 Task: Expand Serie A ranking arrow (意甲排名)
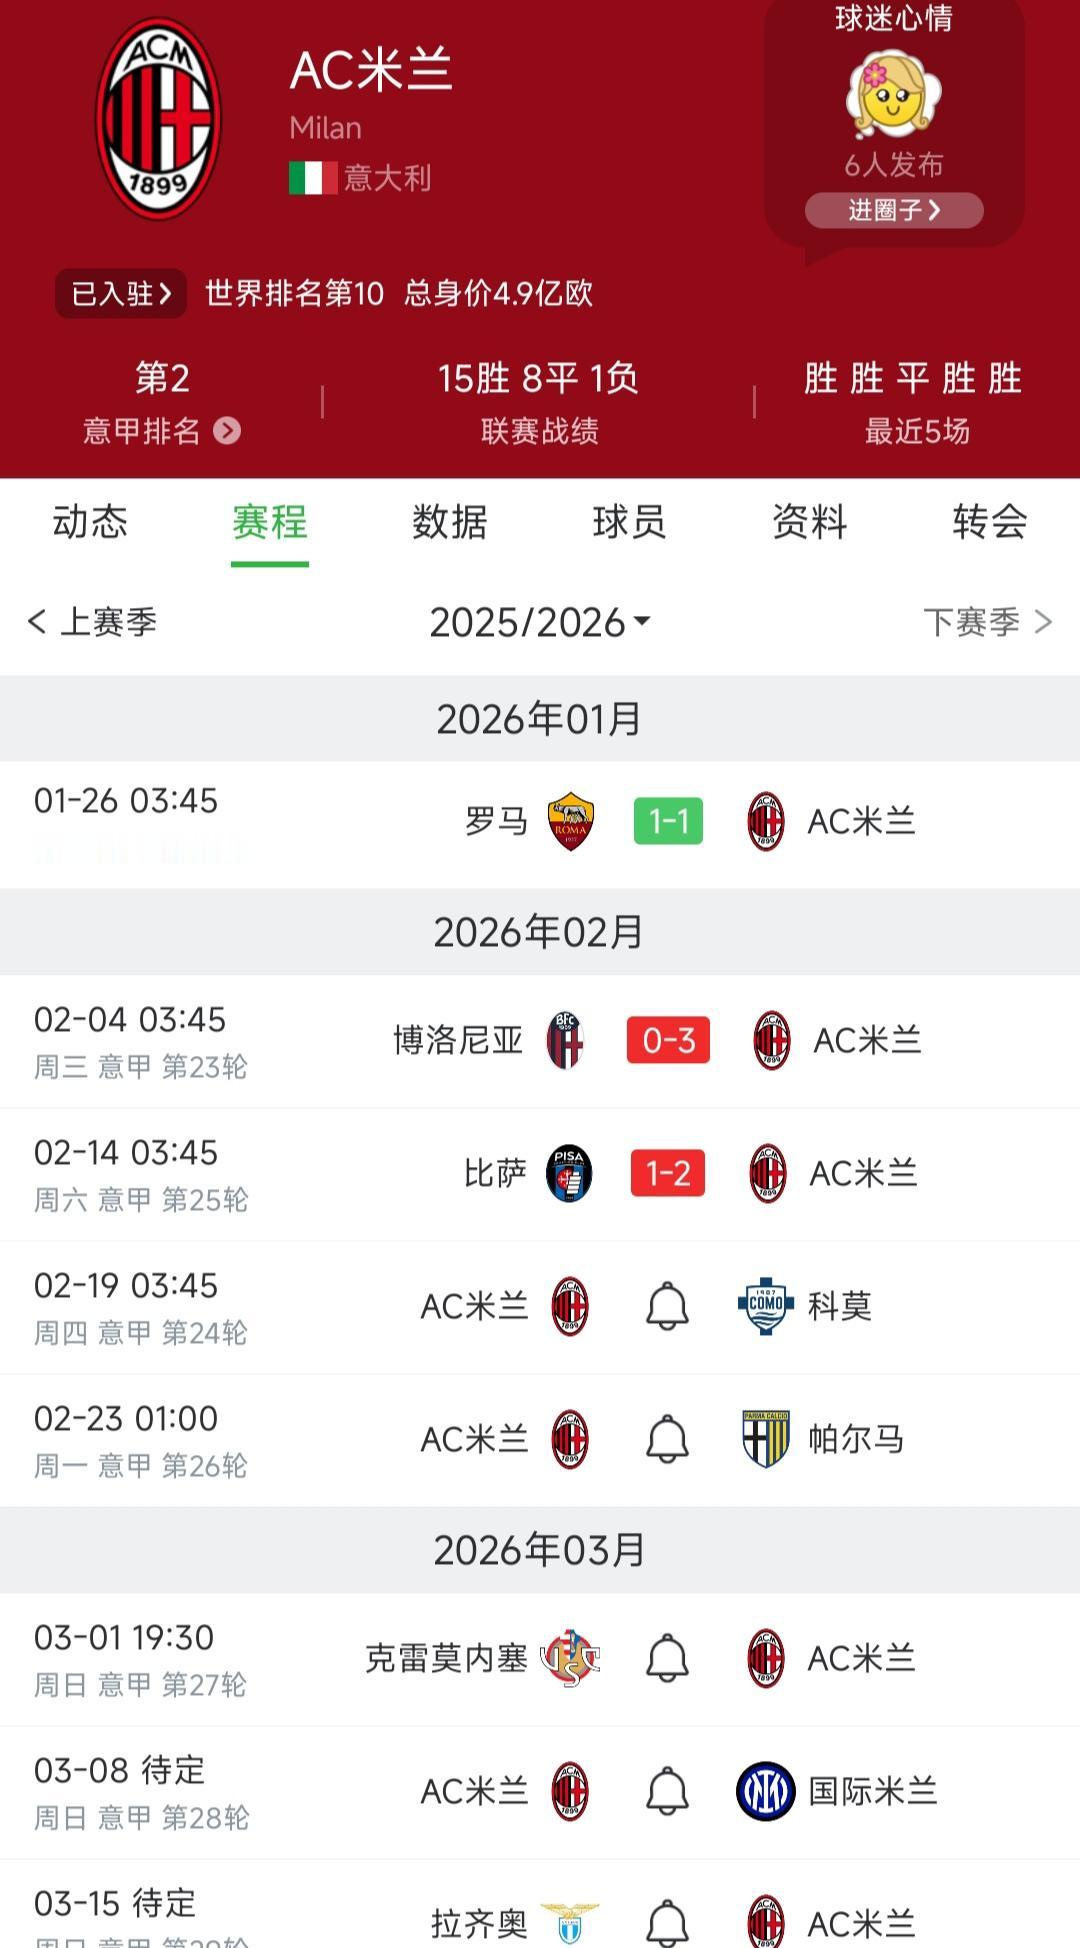click(227, 431)
